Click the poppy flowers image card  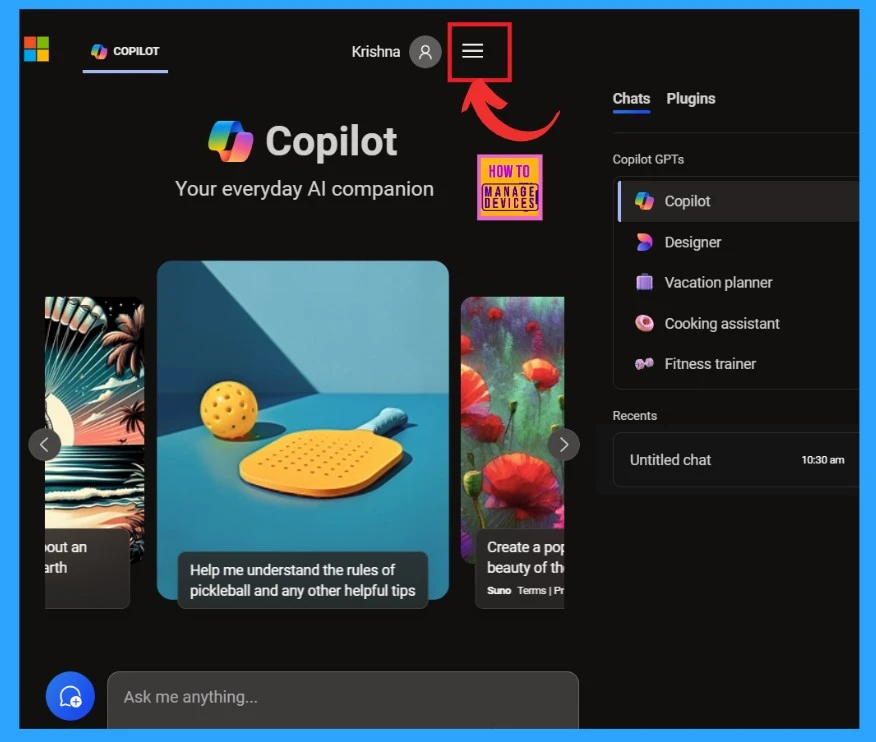pos(512,412)
